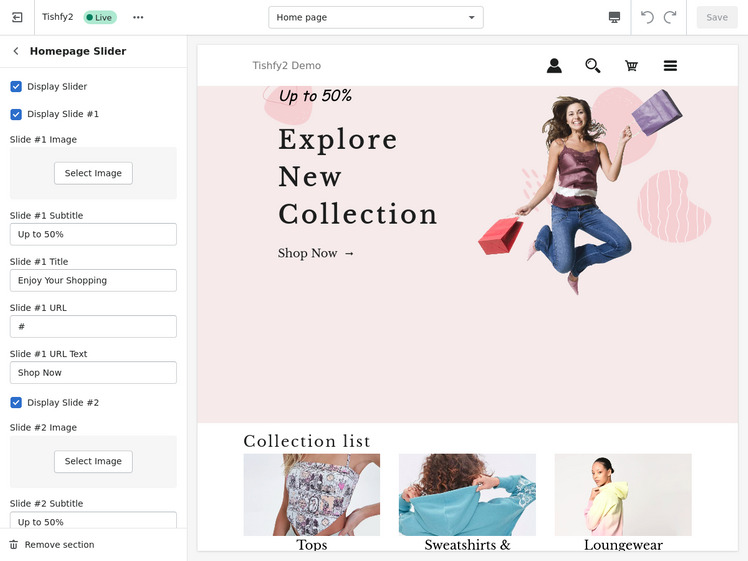
Task: Click the undo arrow icon
Action: [x=647, y=17]
